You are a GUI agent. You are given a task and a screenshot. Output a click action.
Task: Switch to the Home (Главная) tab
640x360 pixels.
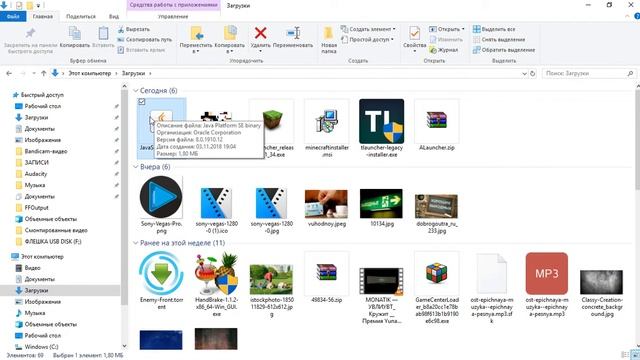coord(43,17)
